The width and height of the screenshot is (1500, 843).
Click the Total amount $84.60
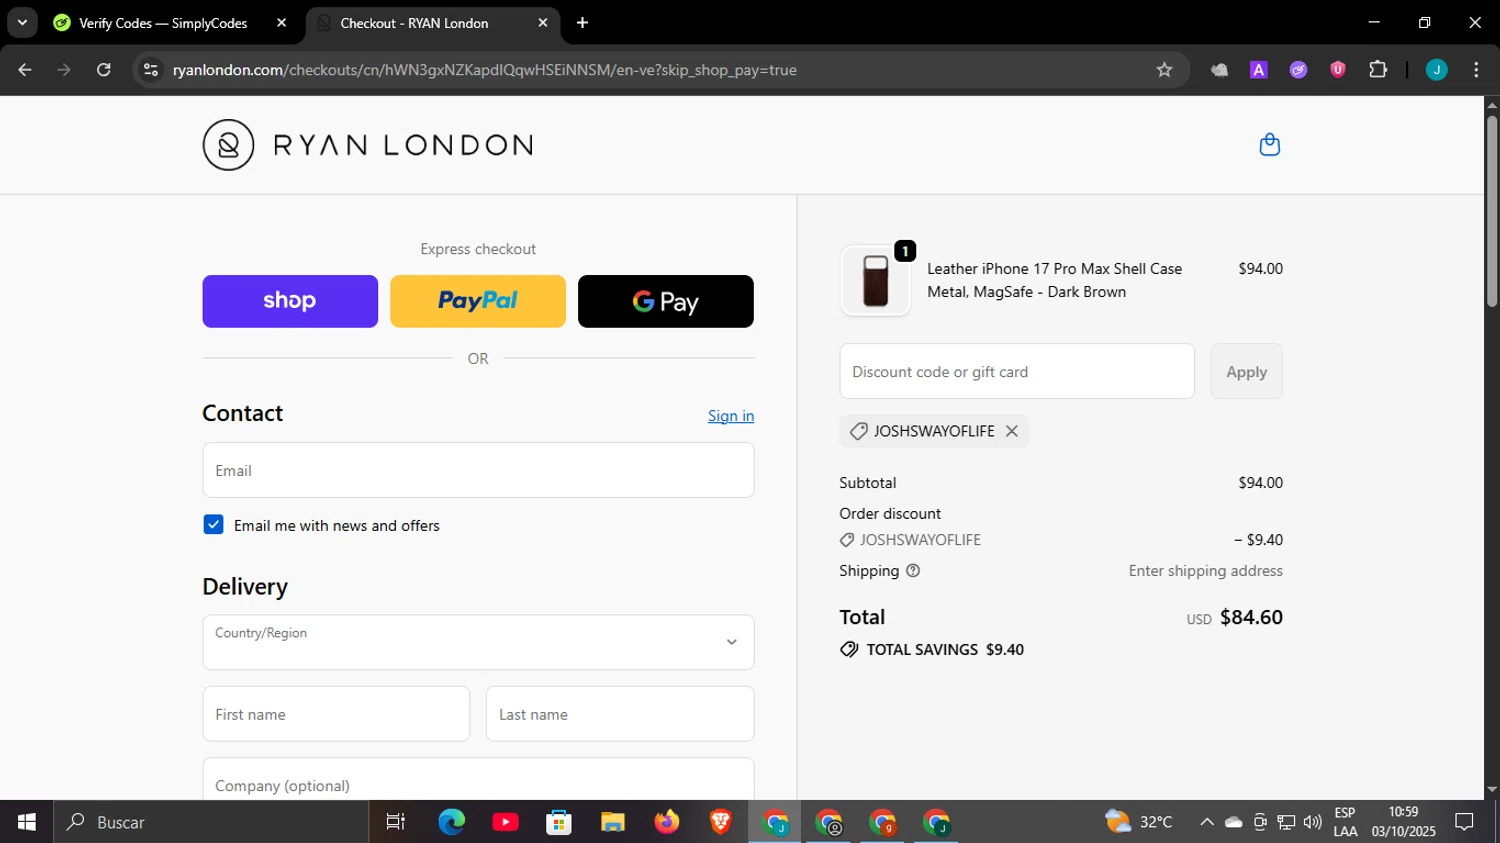(x=1251, y=617)
